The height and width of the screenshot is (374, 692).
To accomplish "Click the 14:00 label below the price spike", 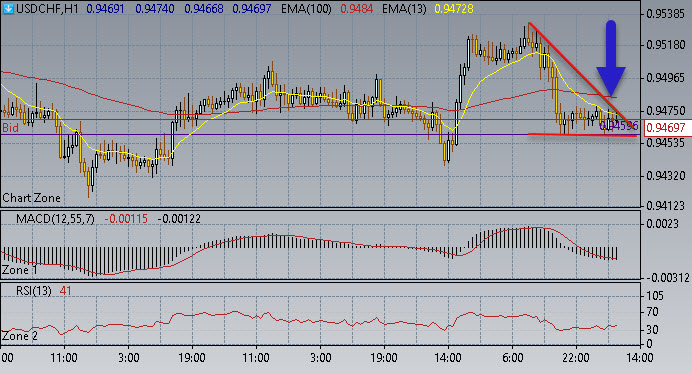I will coord(448,357).
